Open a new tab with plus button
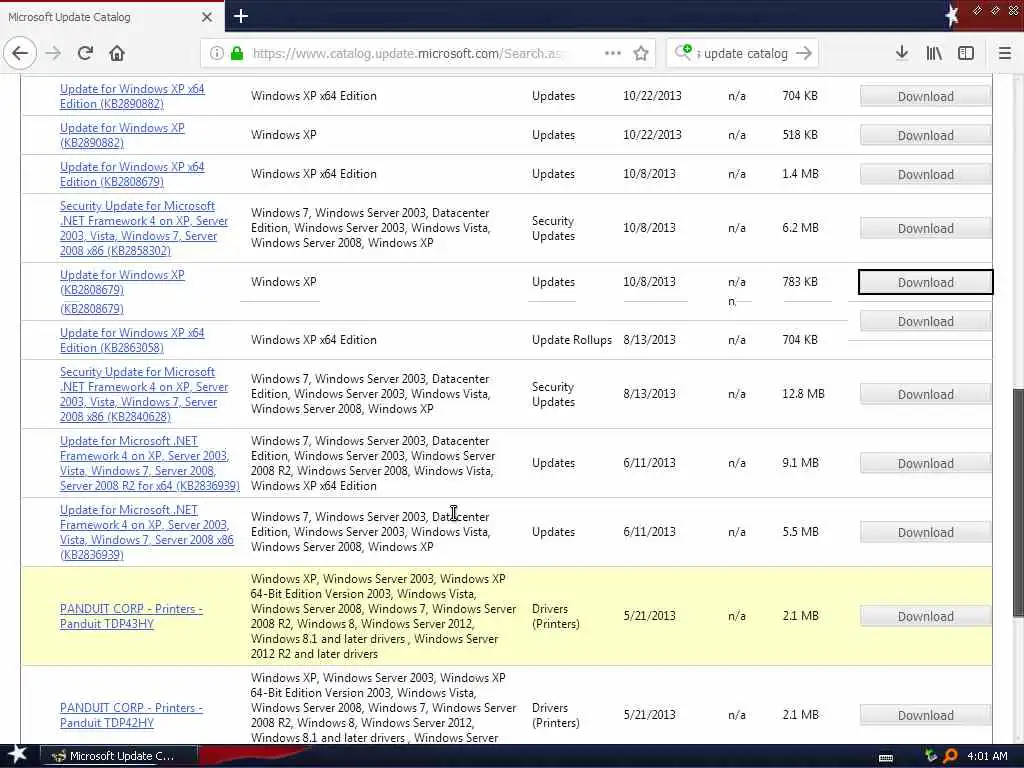 [x=240, y=16]
